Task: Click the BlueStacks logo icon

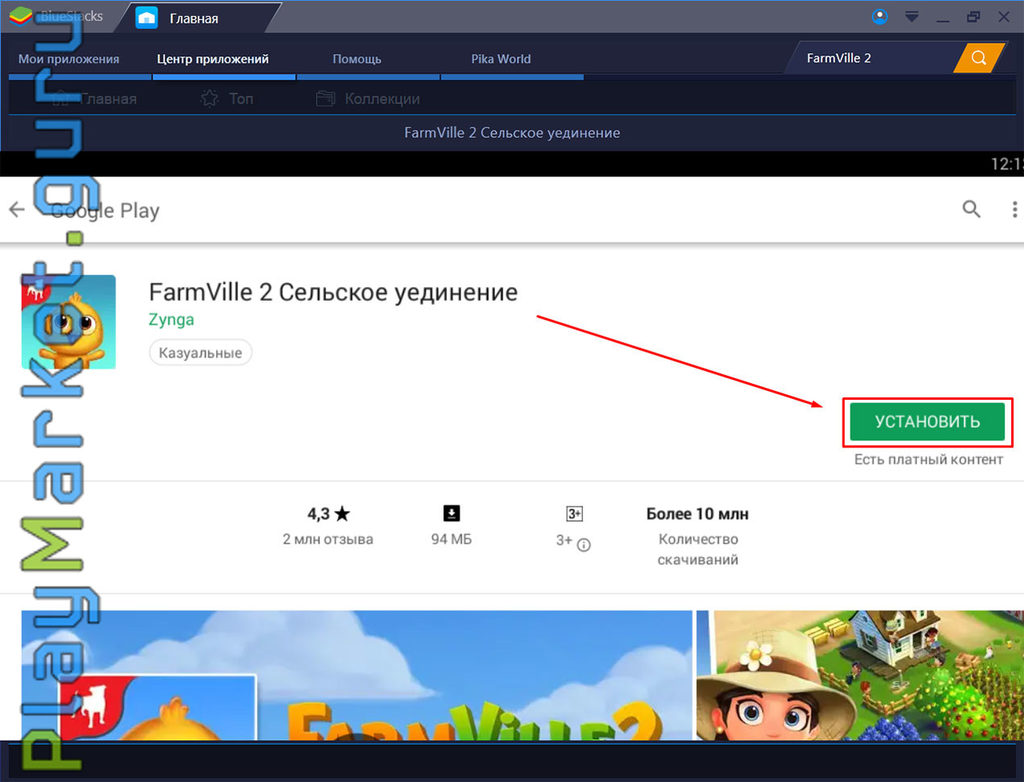Action: [x=21, y=16]
